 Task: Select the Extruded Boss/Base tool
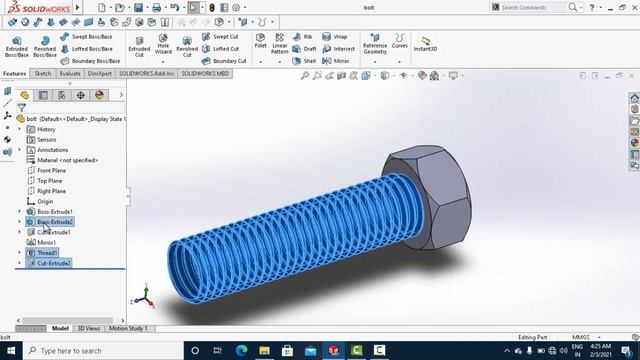click(x=17, y=47)
